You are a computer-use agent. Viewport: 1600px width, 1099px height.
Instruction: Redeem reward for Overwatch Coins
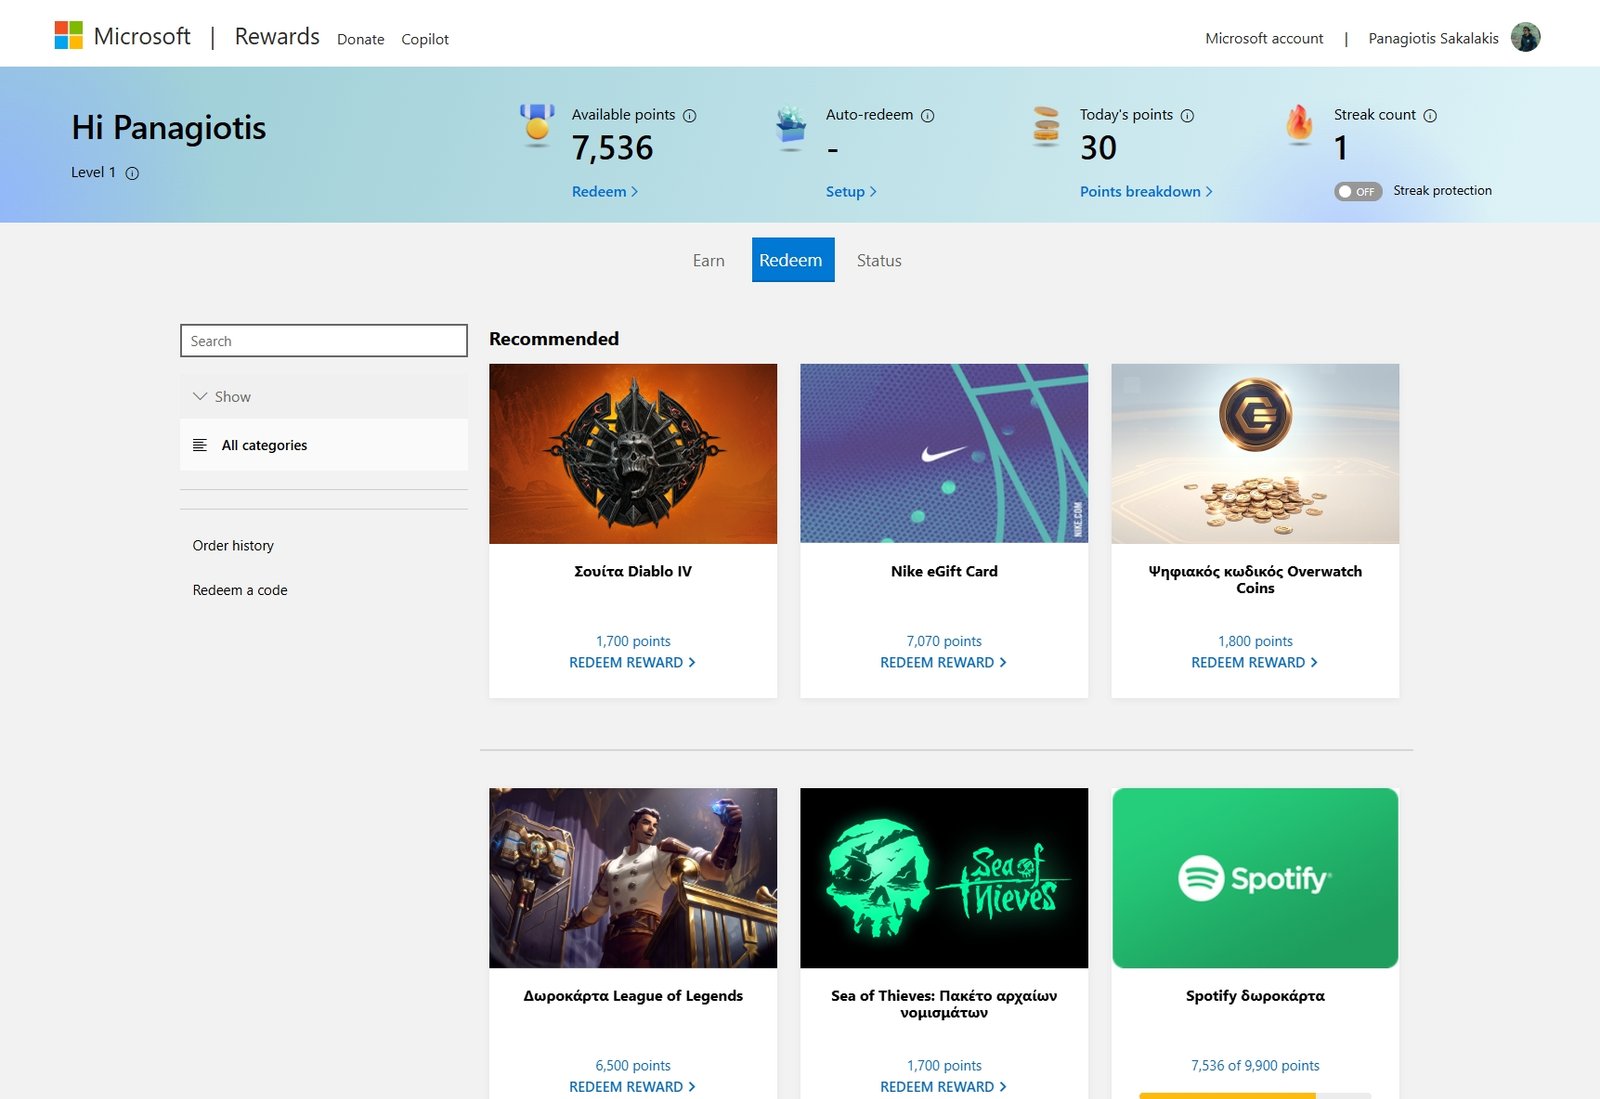(1254, 662)
